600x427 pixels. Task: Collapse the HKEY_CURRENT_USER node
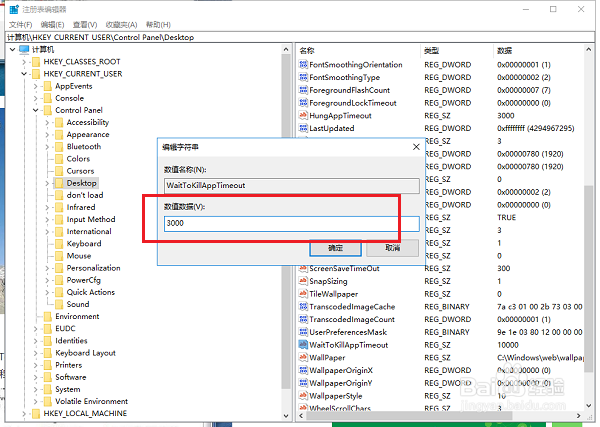click(24, 74)
